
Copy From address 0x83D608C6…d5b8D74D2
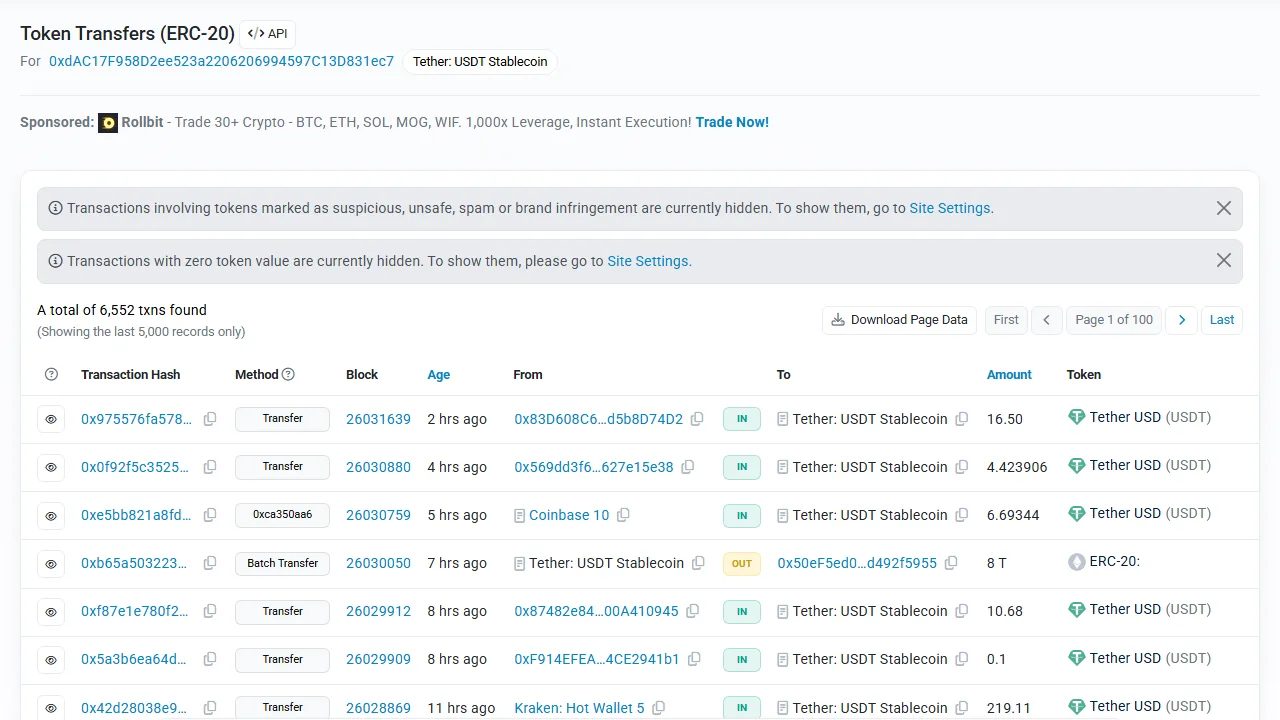click(x=697, y=419)
